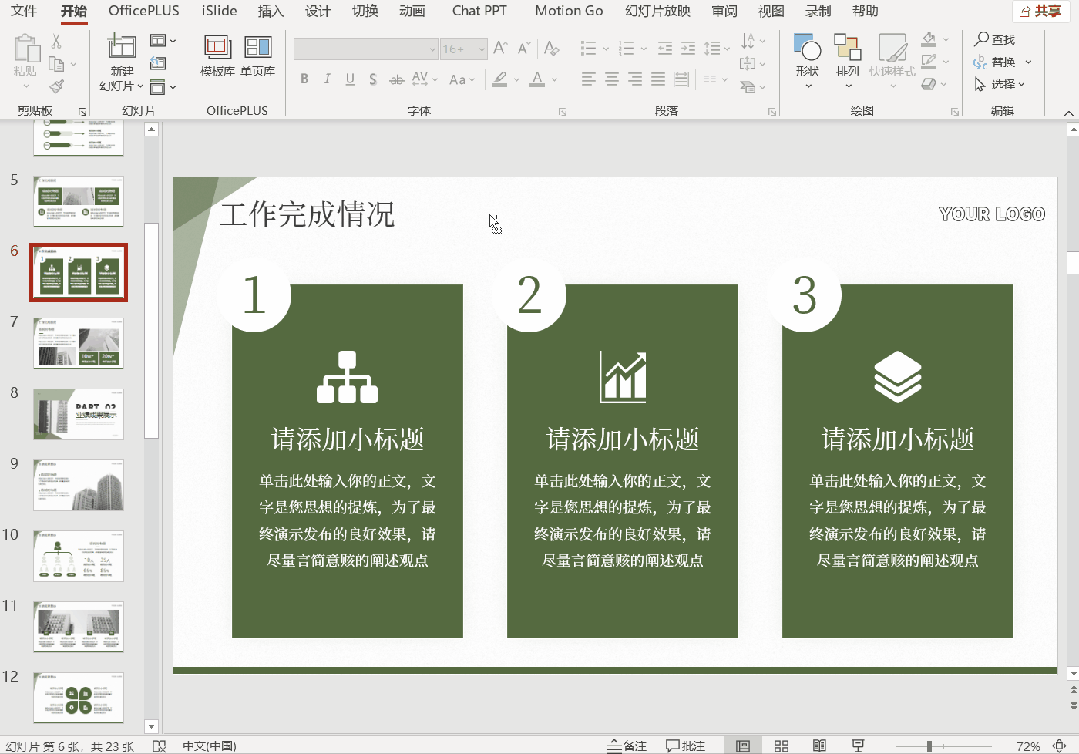Switch to the 动画 (Animations) tab
The height and width of the screenshot is (754, 1079).
[x=411, y=11]
